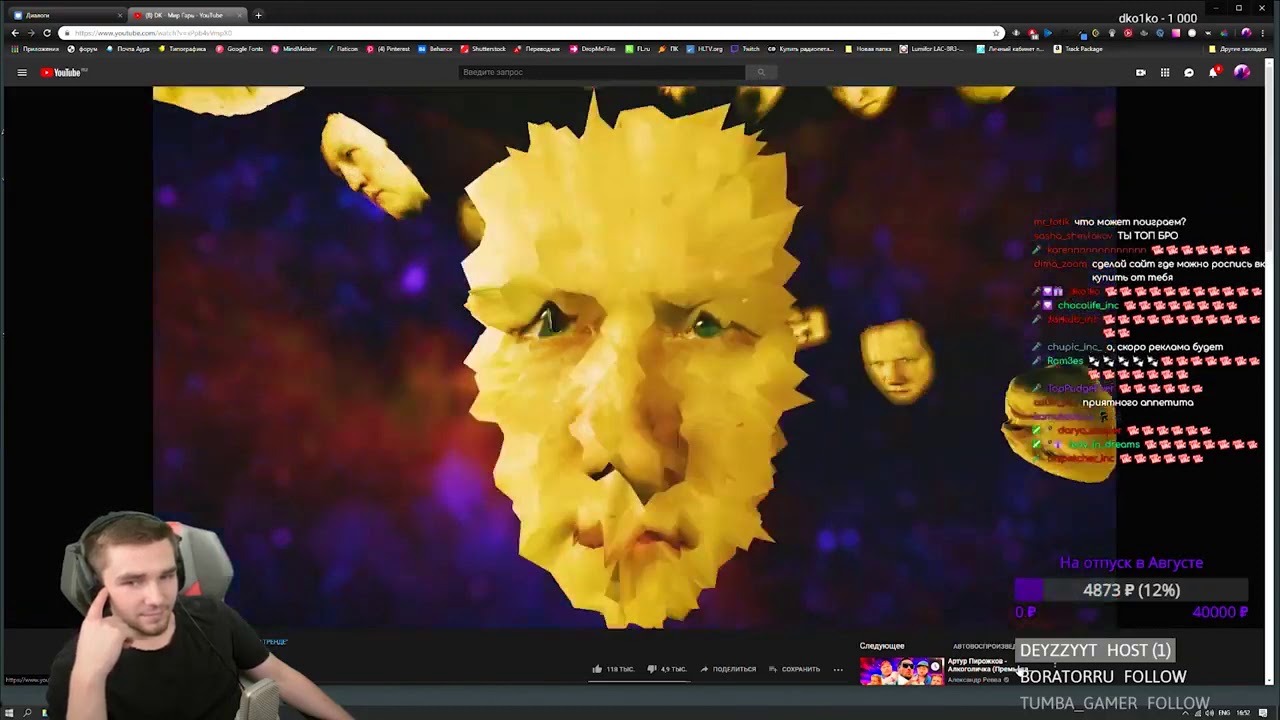Viewport: 1280px width, 720px height.
Task: Open the MindMeister bookmark
Action: click(x=294, y=48)
